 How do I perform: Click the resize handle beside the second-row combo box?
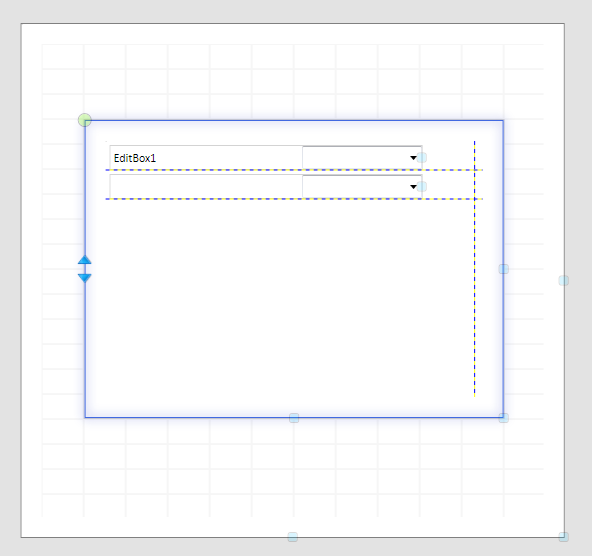click(422, 187)
